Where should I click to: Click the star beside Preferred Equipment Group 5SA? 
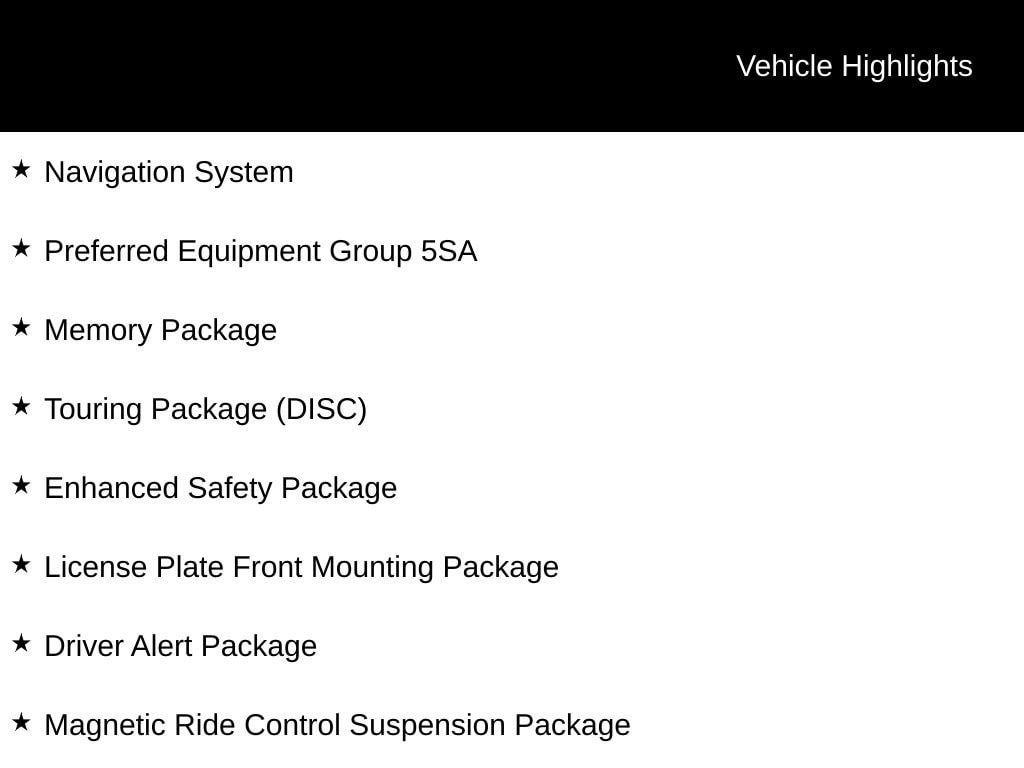tap(21, 248)
